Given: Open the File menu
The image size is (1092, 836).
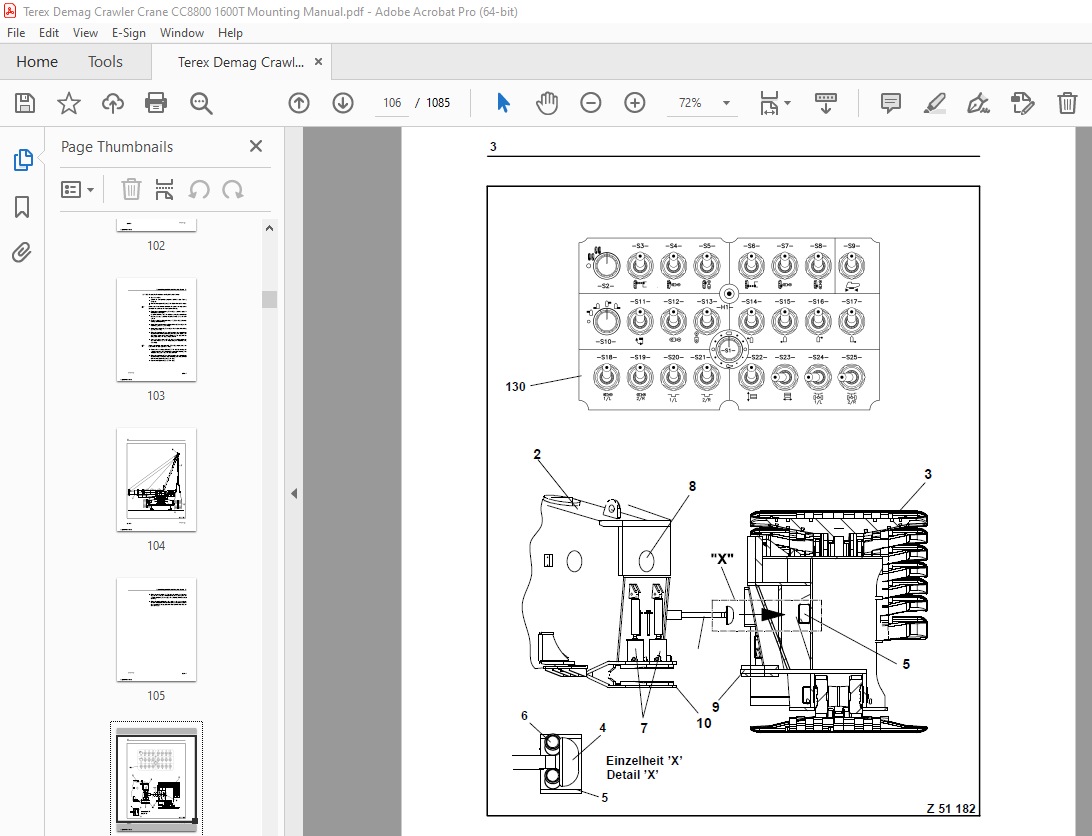Looking at the screenshot, I should click(16, 33).
